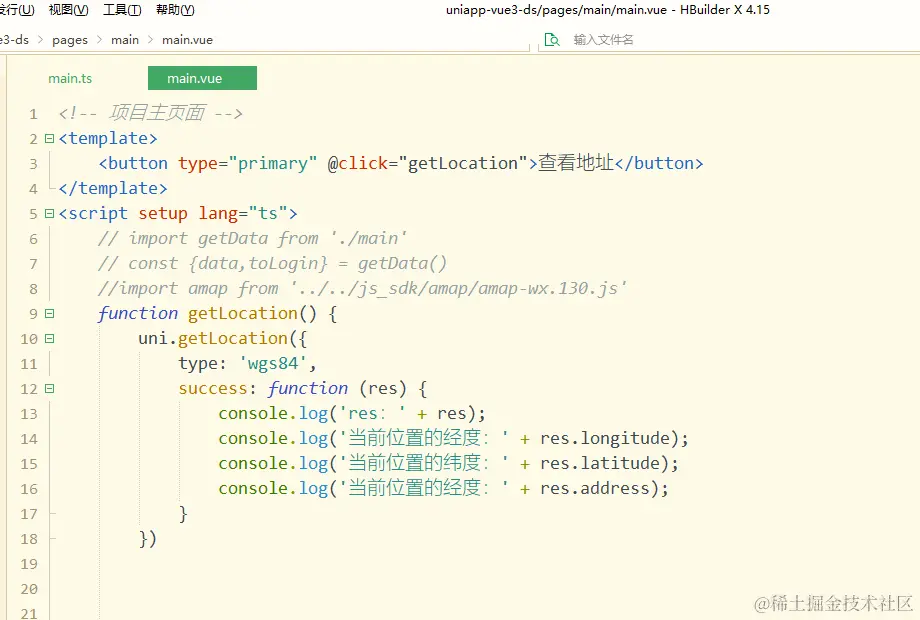This screenshot has height=620, width=920.
Task: Click the amap-wx.130.js import comment
Action: pos(362,289)
